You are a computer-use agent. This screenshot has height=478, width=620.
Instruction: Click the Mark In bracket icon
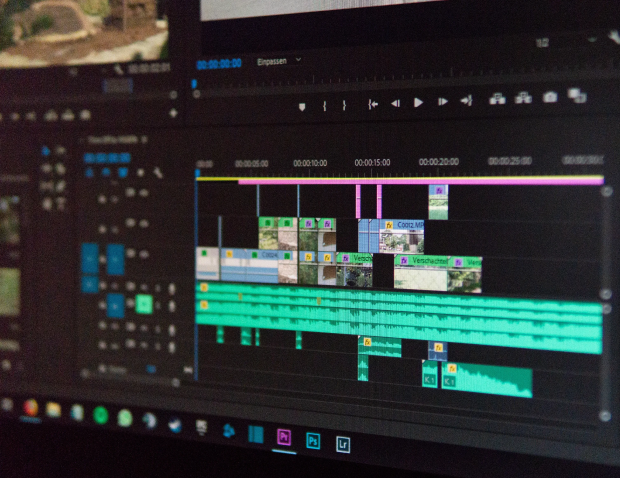[325, 105]
